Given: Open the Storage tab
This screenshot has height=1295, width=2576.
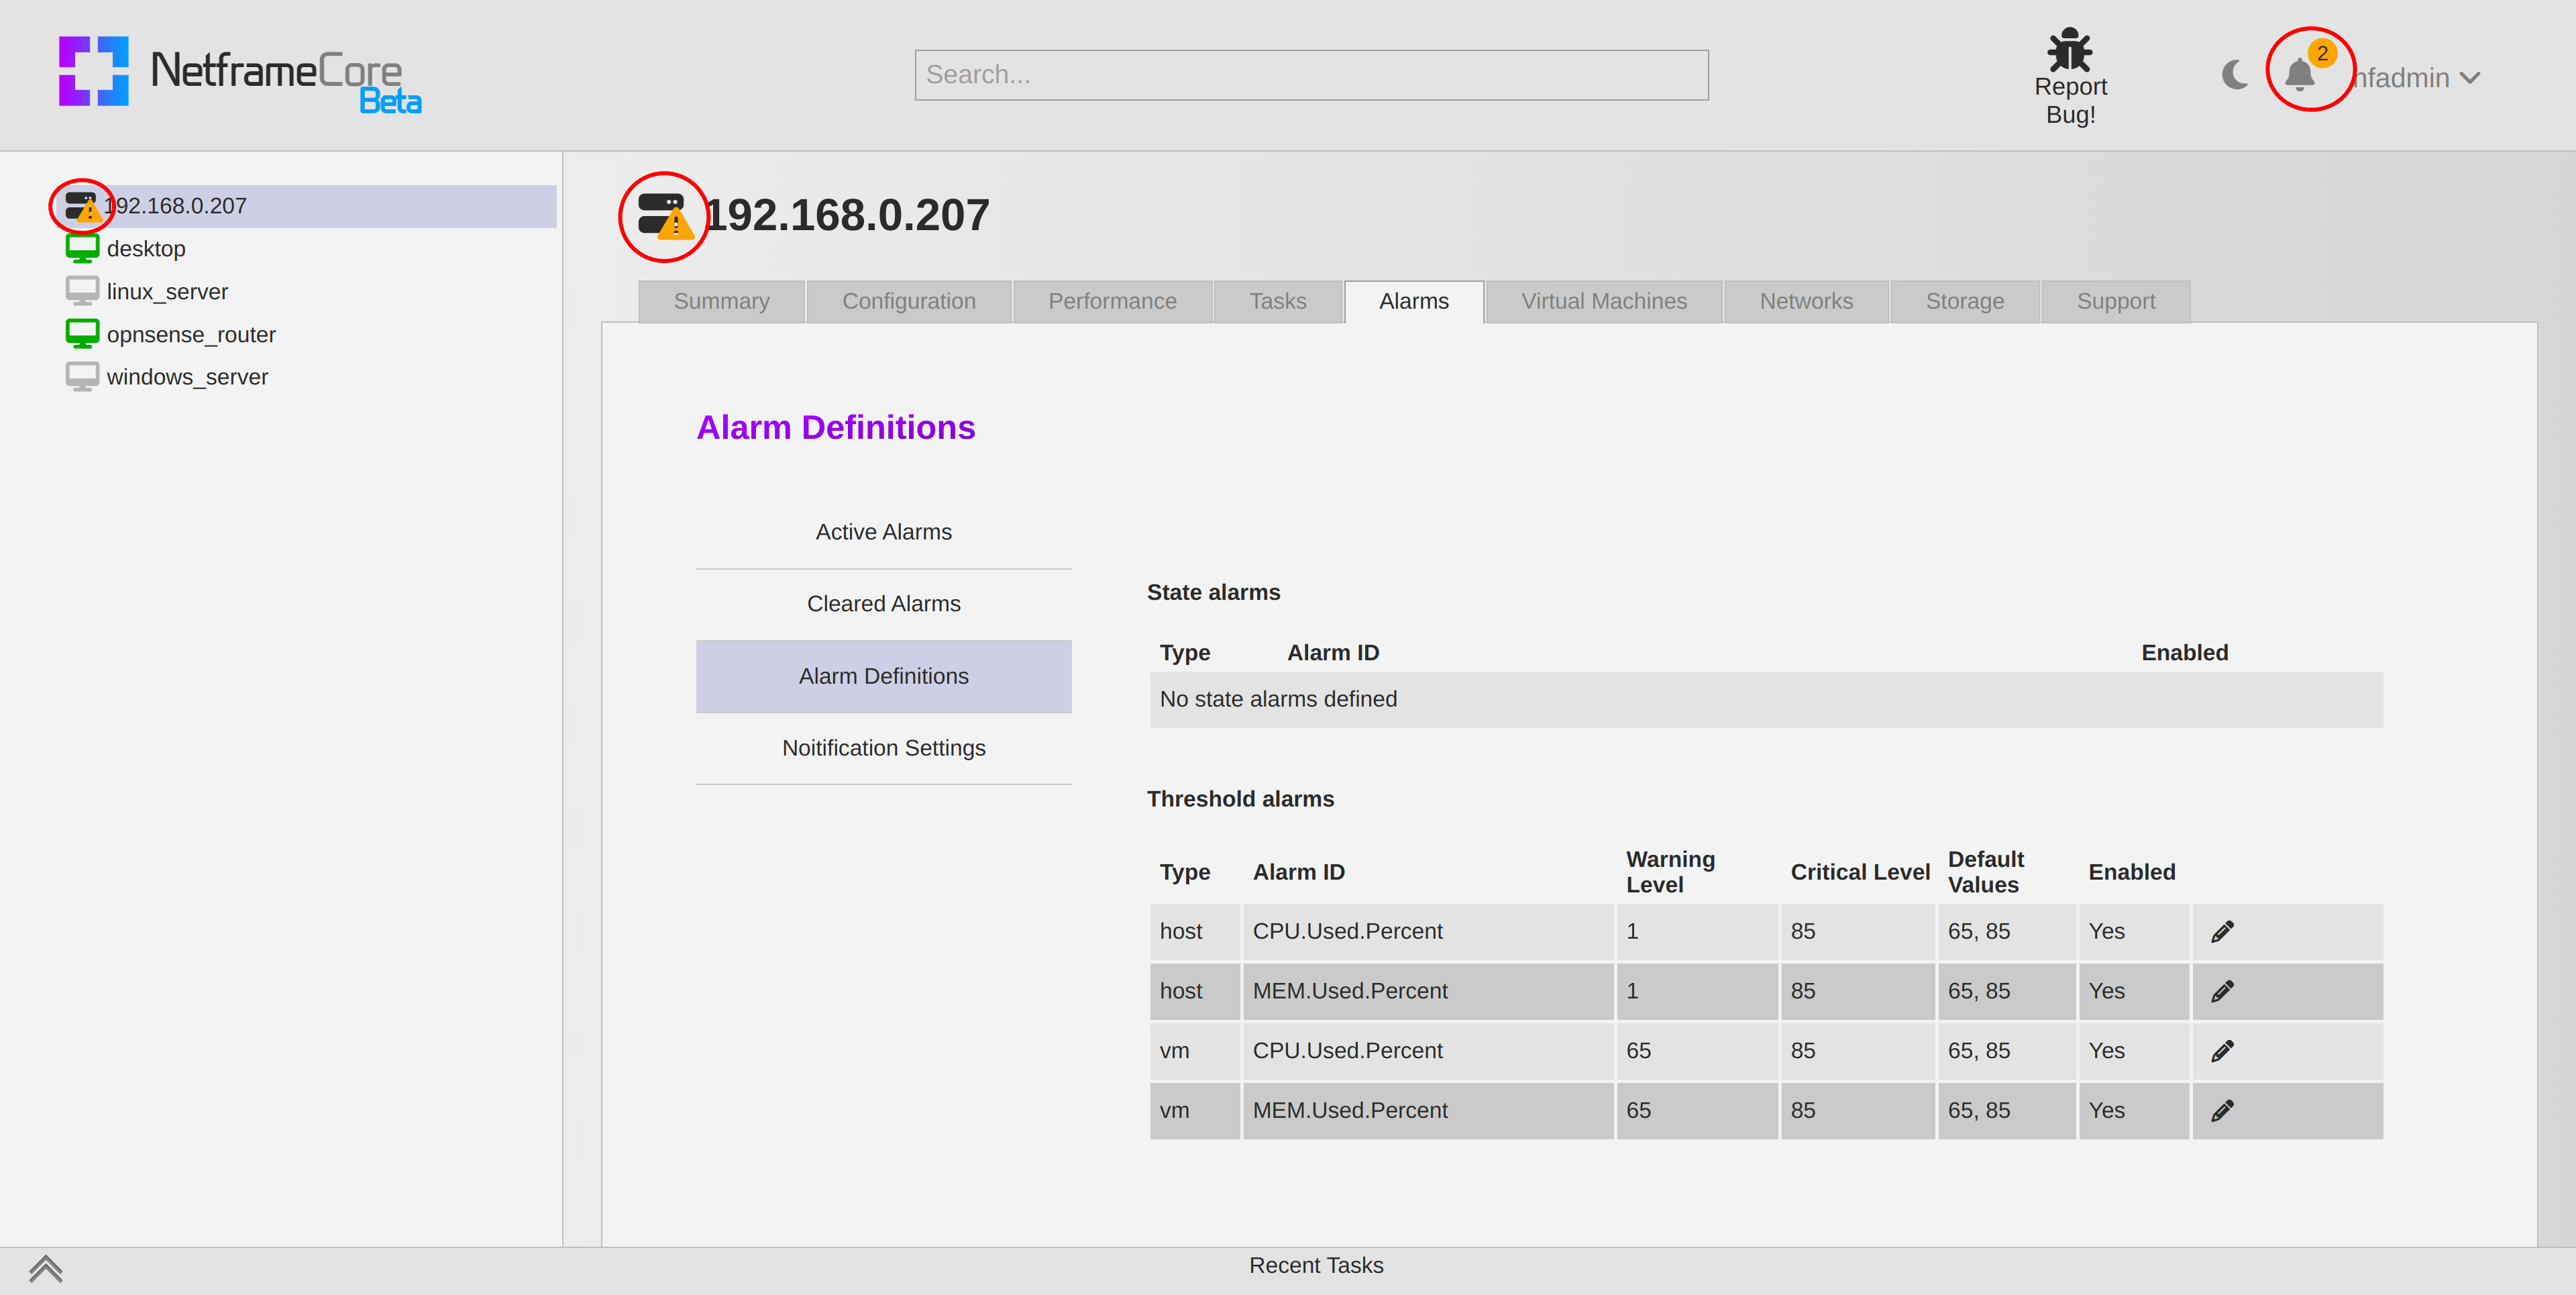Looking at the screenshot, I should (1964, 301).
